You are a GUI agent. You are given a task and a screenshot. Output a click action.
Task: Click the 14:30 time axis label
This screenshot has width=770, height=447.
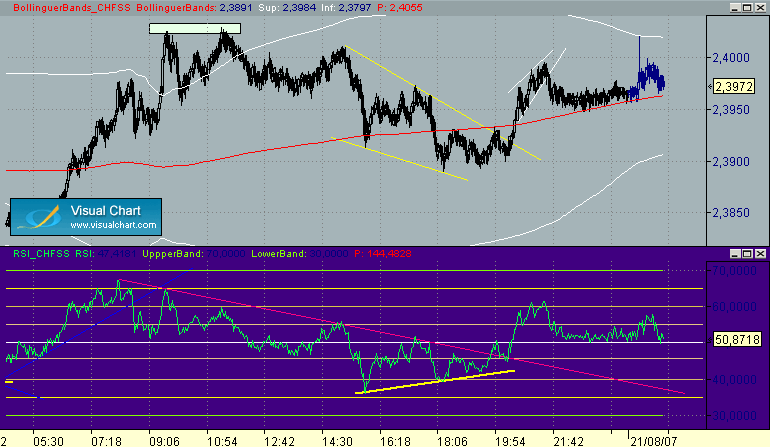[x=337, y=442]
